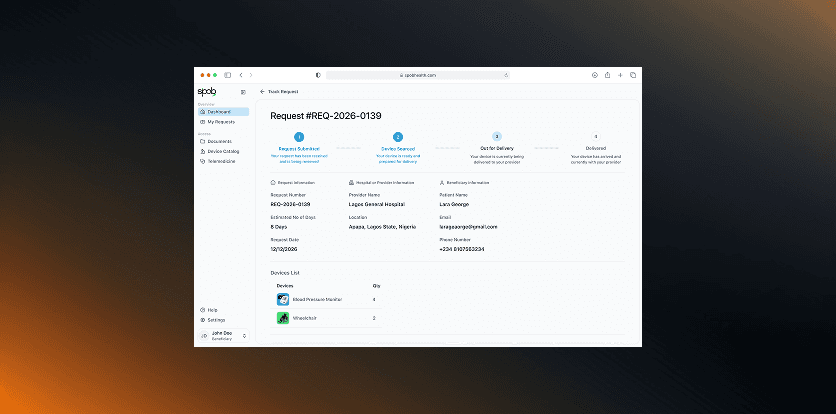Screen dimensions: 836x414
Task: Click the Wheelchair device name
Action: point(303,319)
